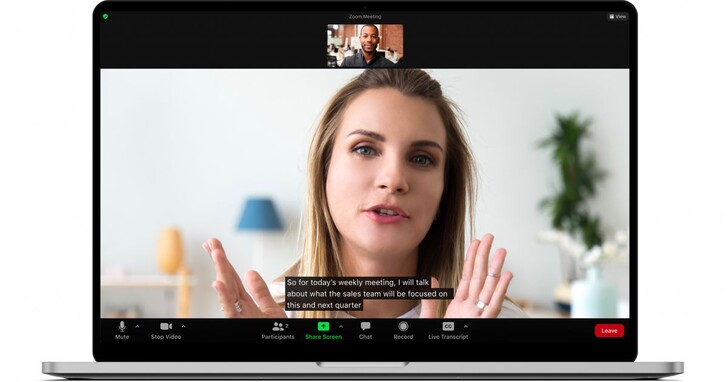Click the Zoom Meeting window title
This screenshot has width=728, height=382.
click(x=365, y=17)
